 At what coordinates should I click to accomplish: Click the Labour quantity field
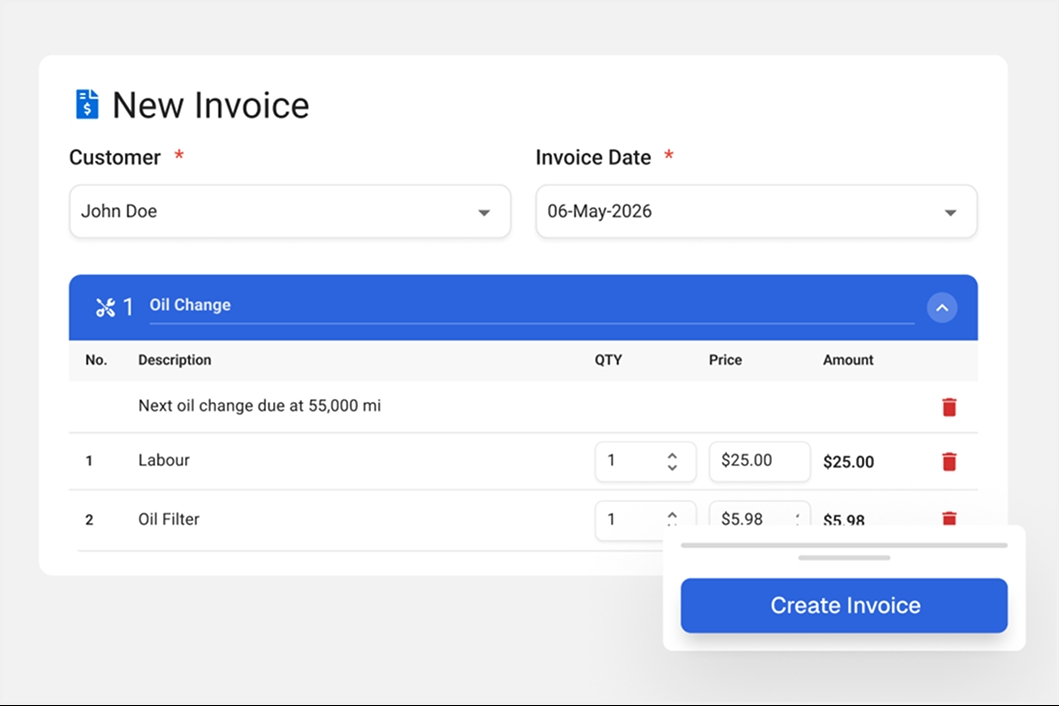(645, 461)
